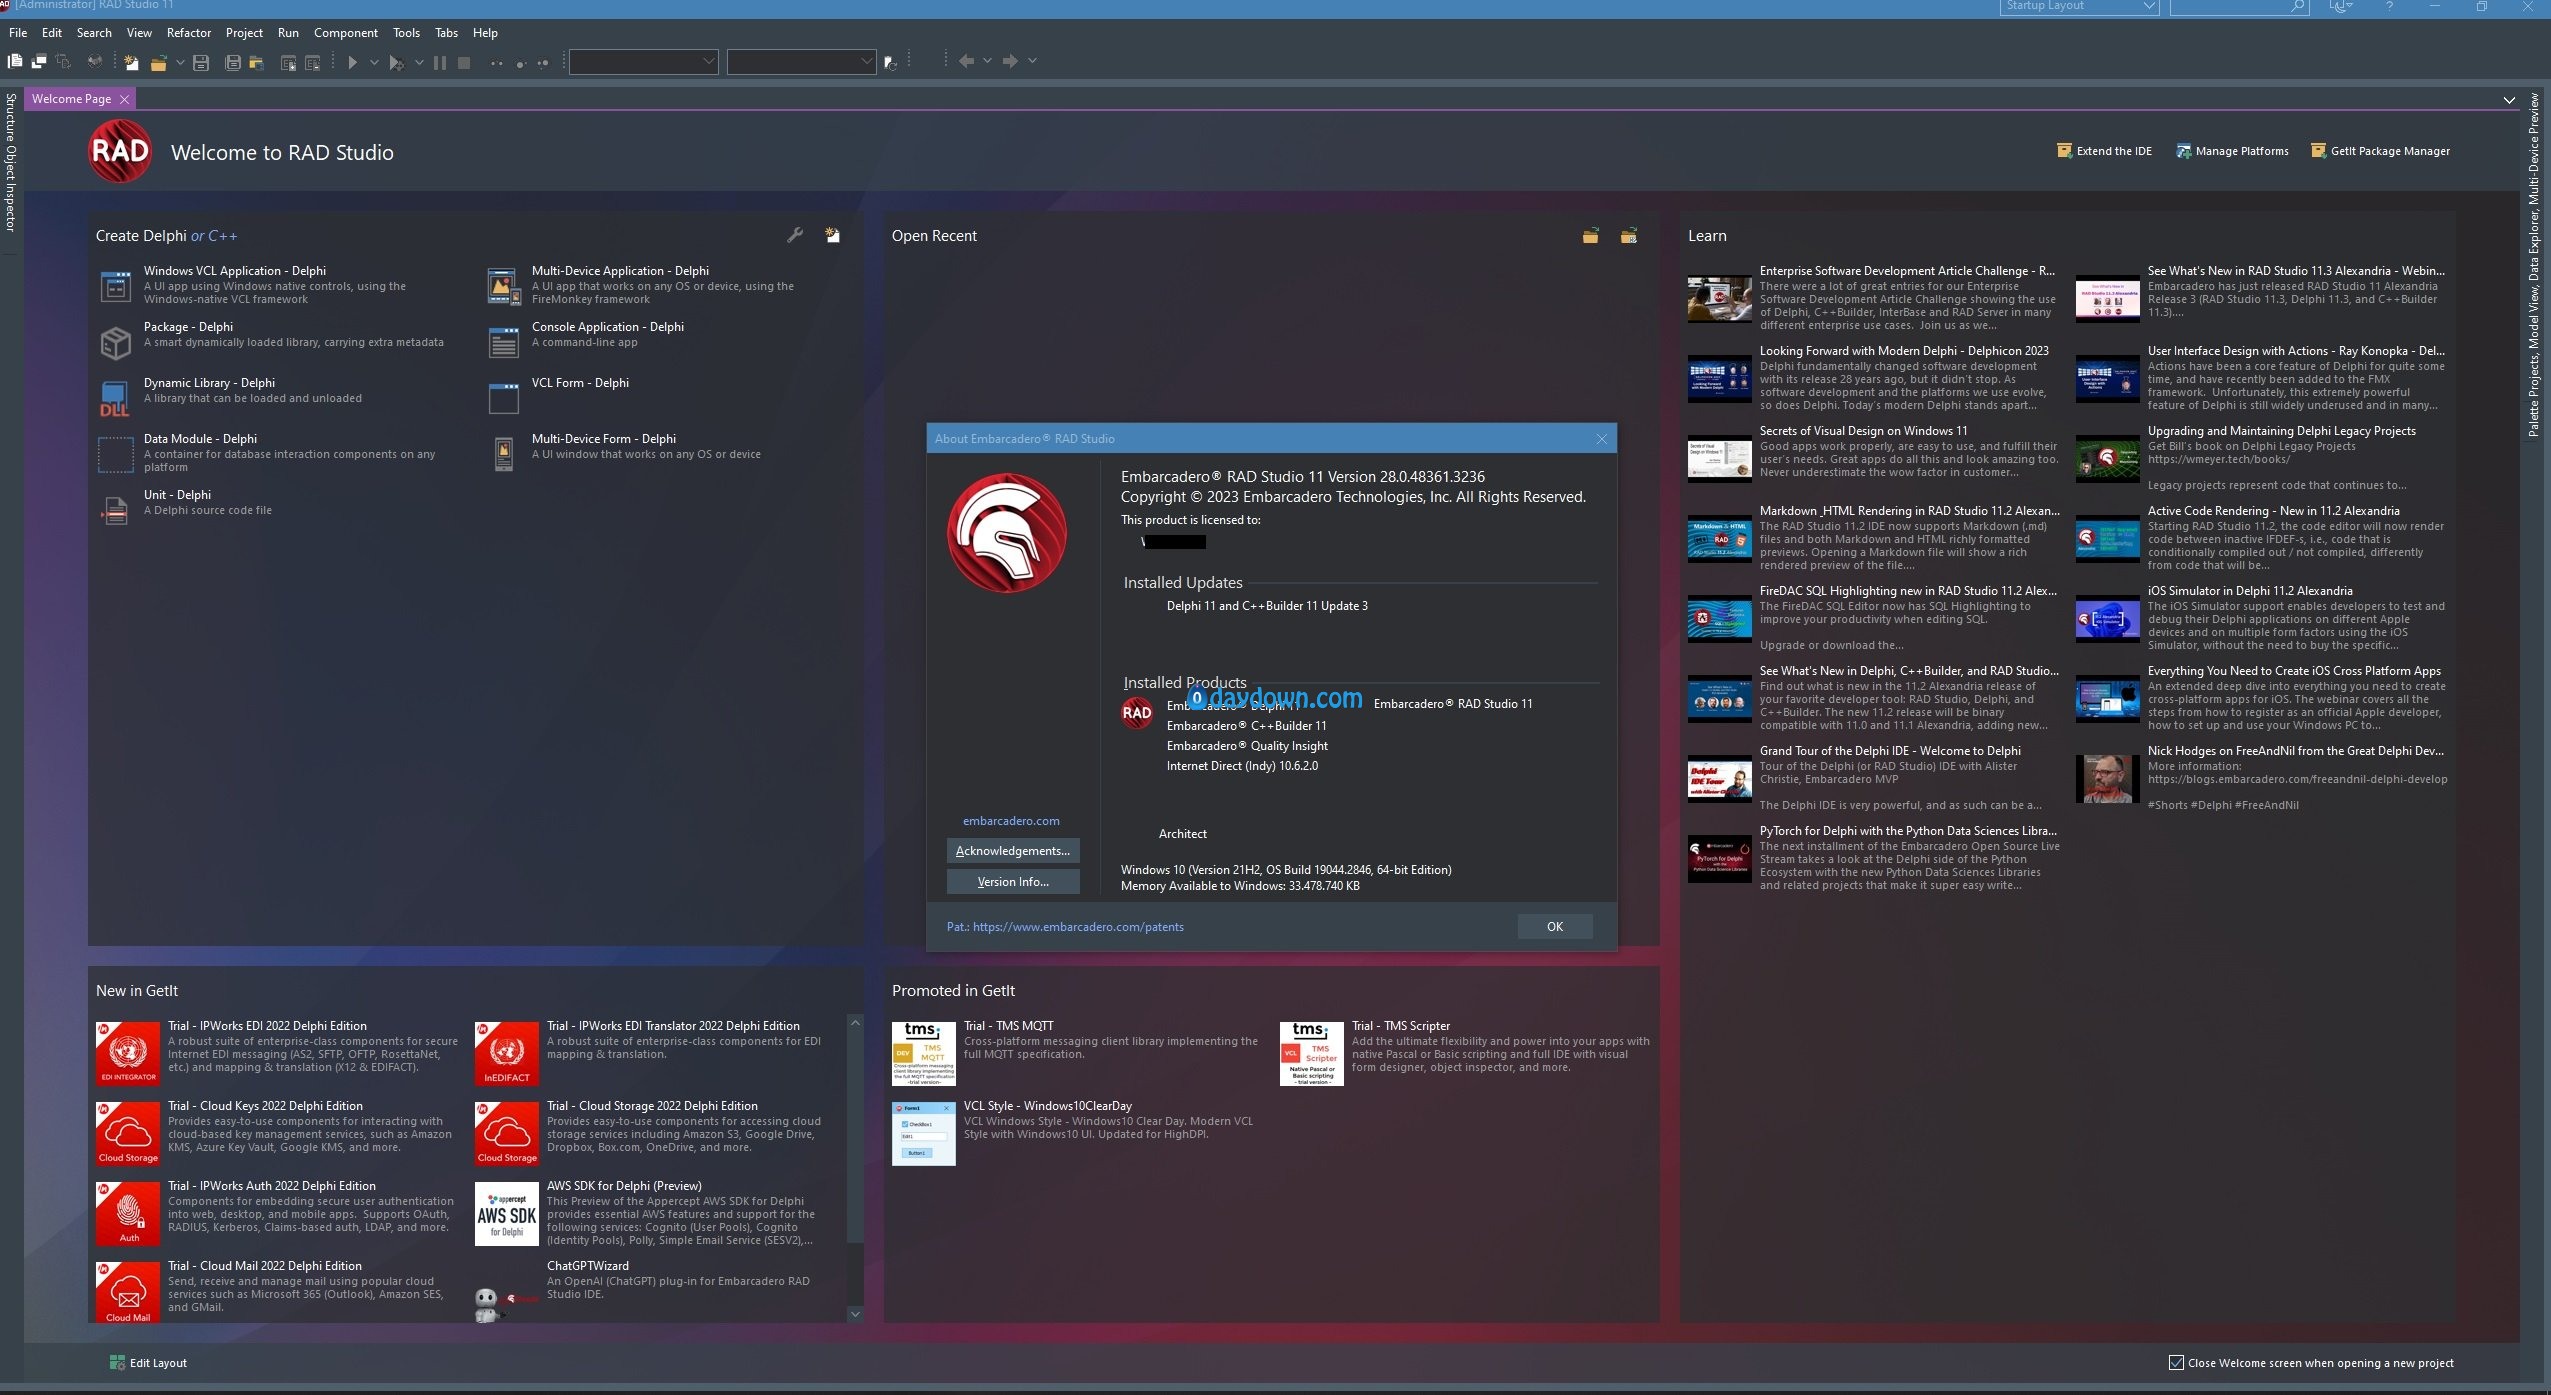The width and height of the screenshot is (2551, 1395).
Task: Open the Structure side panel tab
Action: tap(10, 117)
